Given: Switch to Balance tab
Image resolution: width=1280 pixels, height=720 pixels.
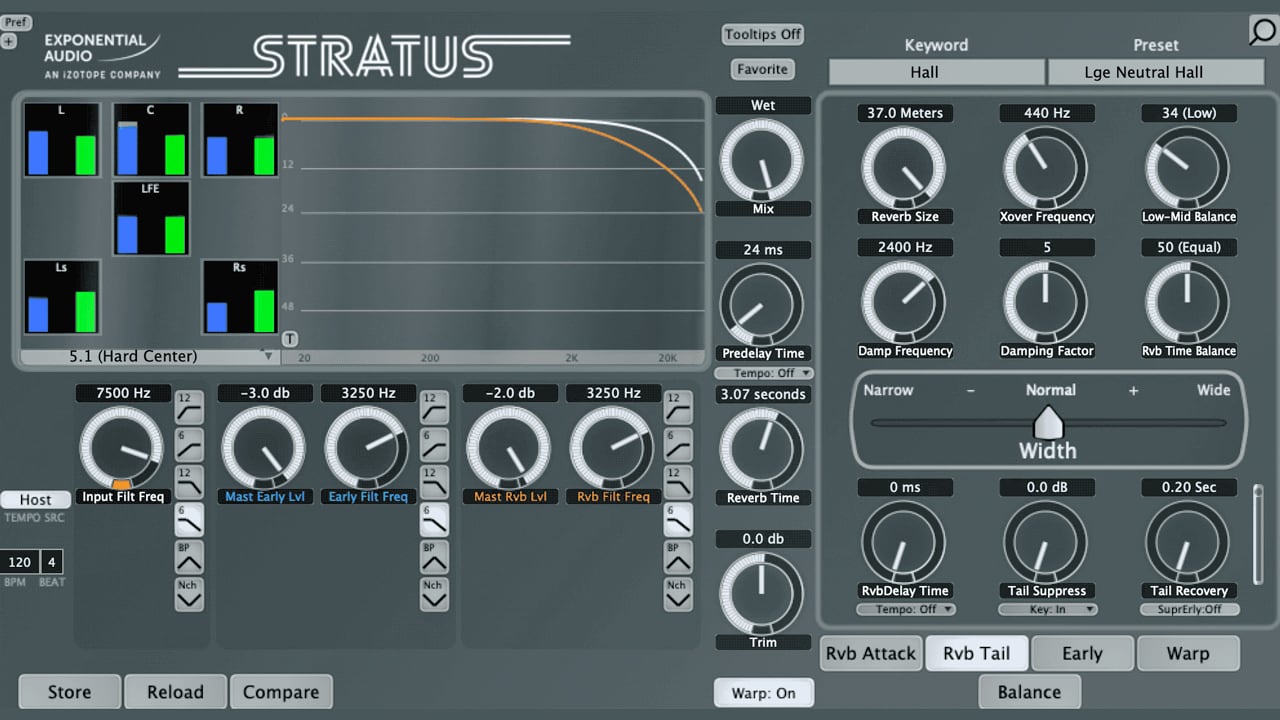Looking at the screenshot, I should click(x=1029, y=692).
